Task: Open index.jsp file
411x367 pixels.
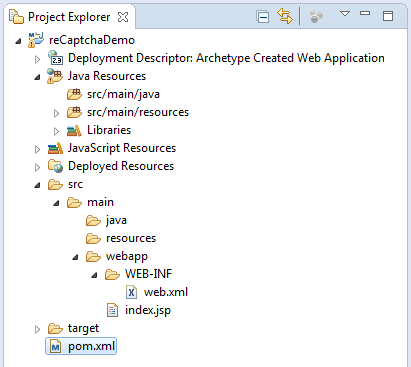Action: point(148,310)
